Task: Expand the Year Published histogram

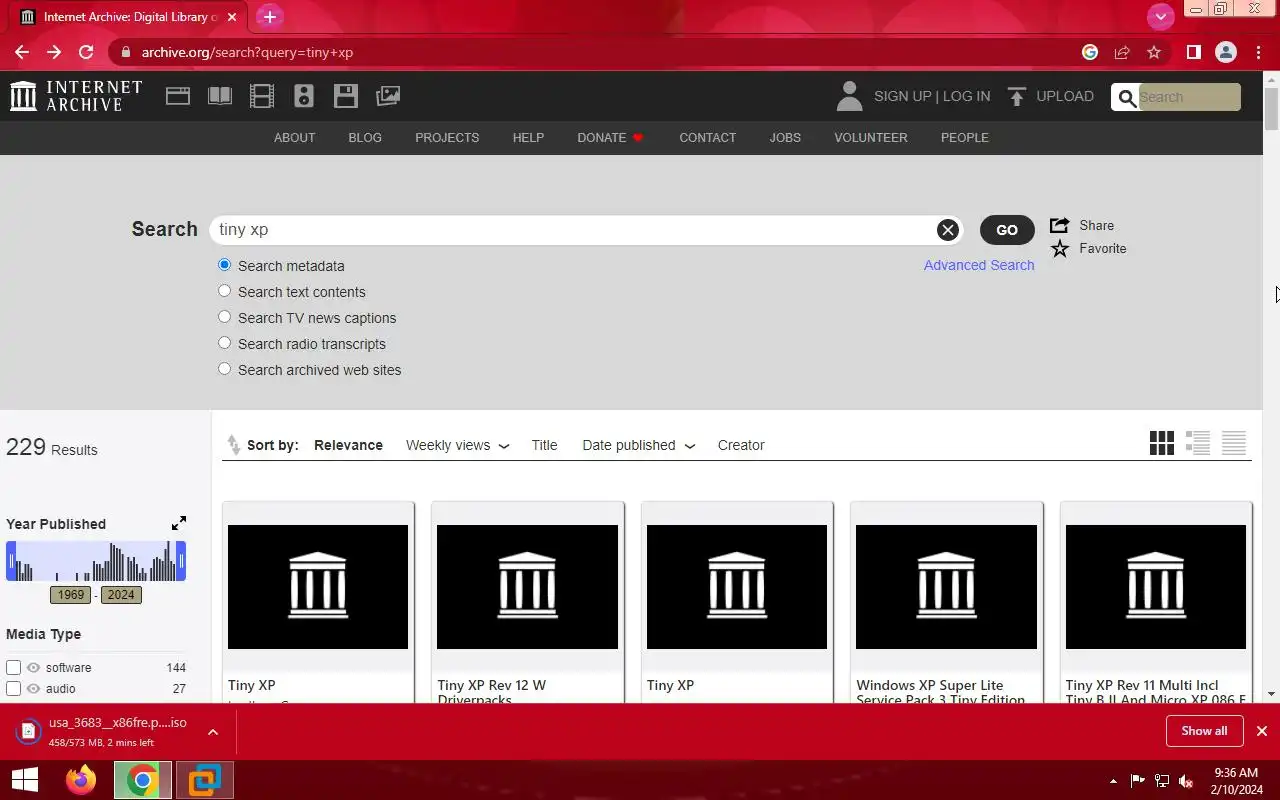Action: pos(179,523)
